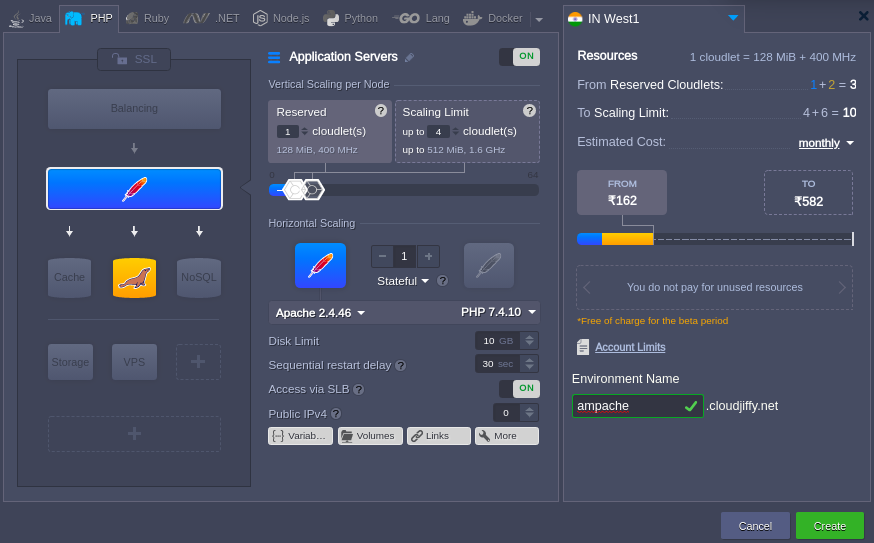The width and height of the screenshot is (874, 543).
Task: Enable the SSL option
Action: [134, 59]
